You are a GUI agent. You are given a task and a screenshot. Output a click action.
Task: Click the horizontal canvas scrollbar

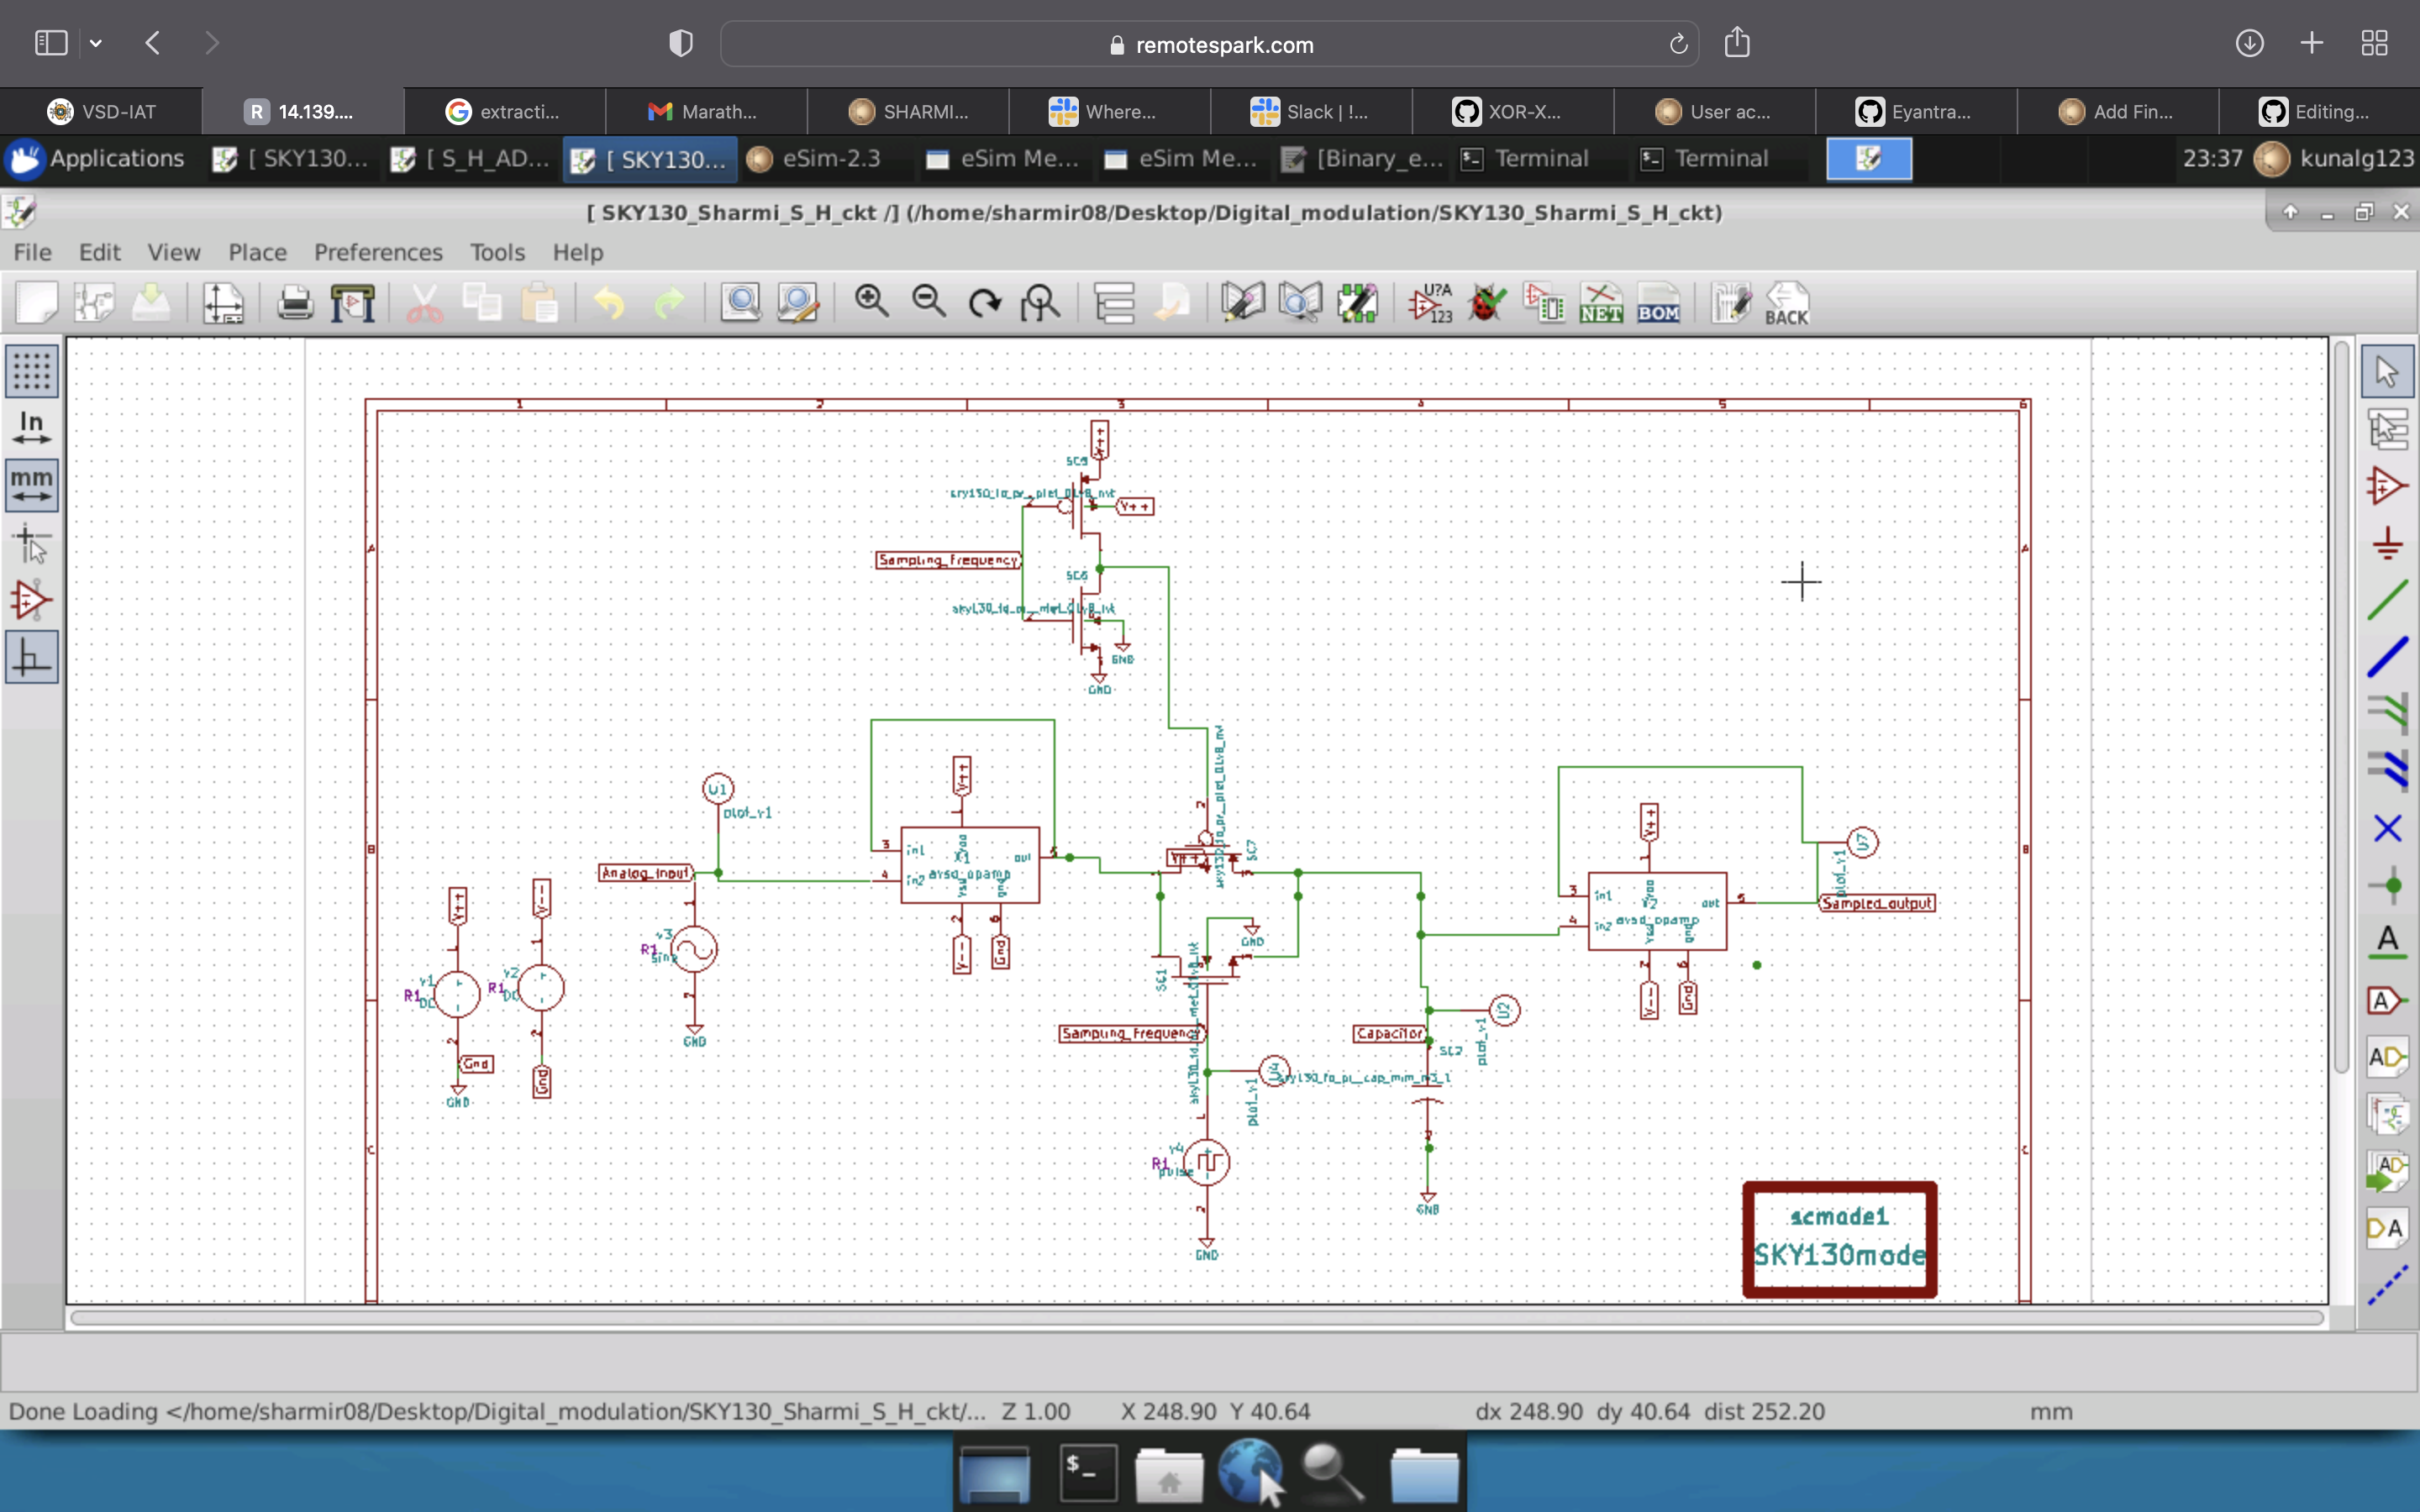click(1200, 1318)
